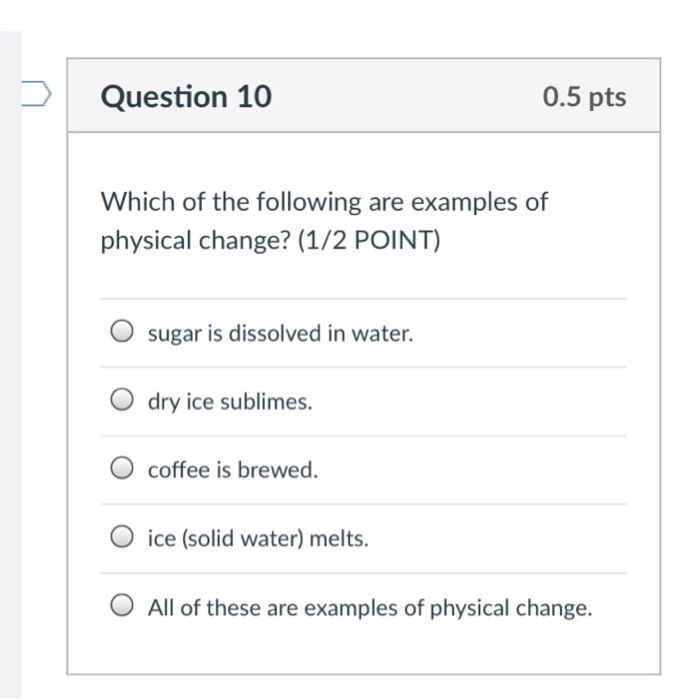Click the 'All of these are examples of physical change.' text
This screenshot has width=700, height=699.
click(x=370, y=607)
